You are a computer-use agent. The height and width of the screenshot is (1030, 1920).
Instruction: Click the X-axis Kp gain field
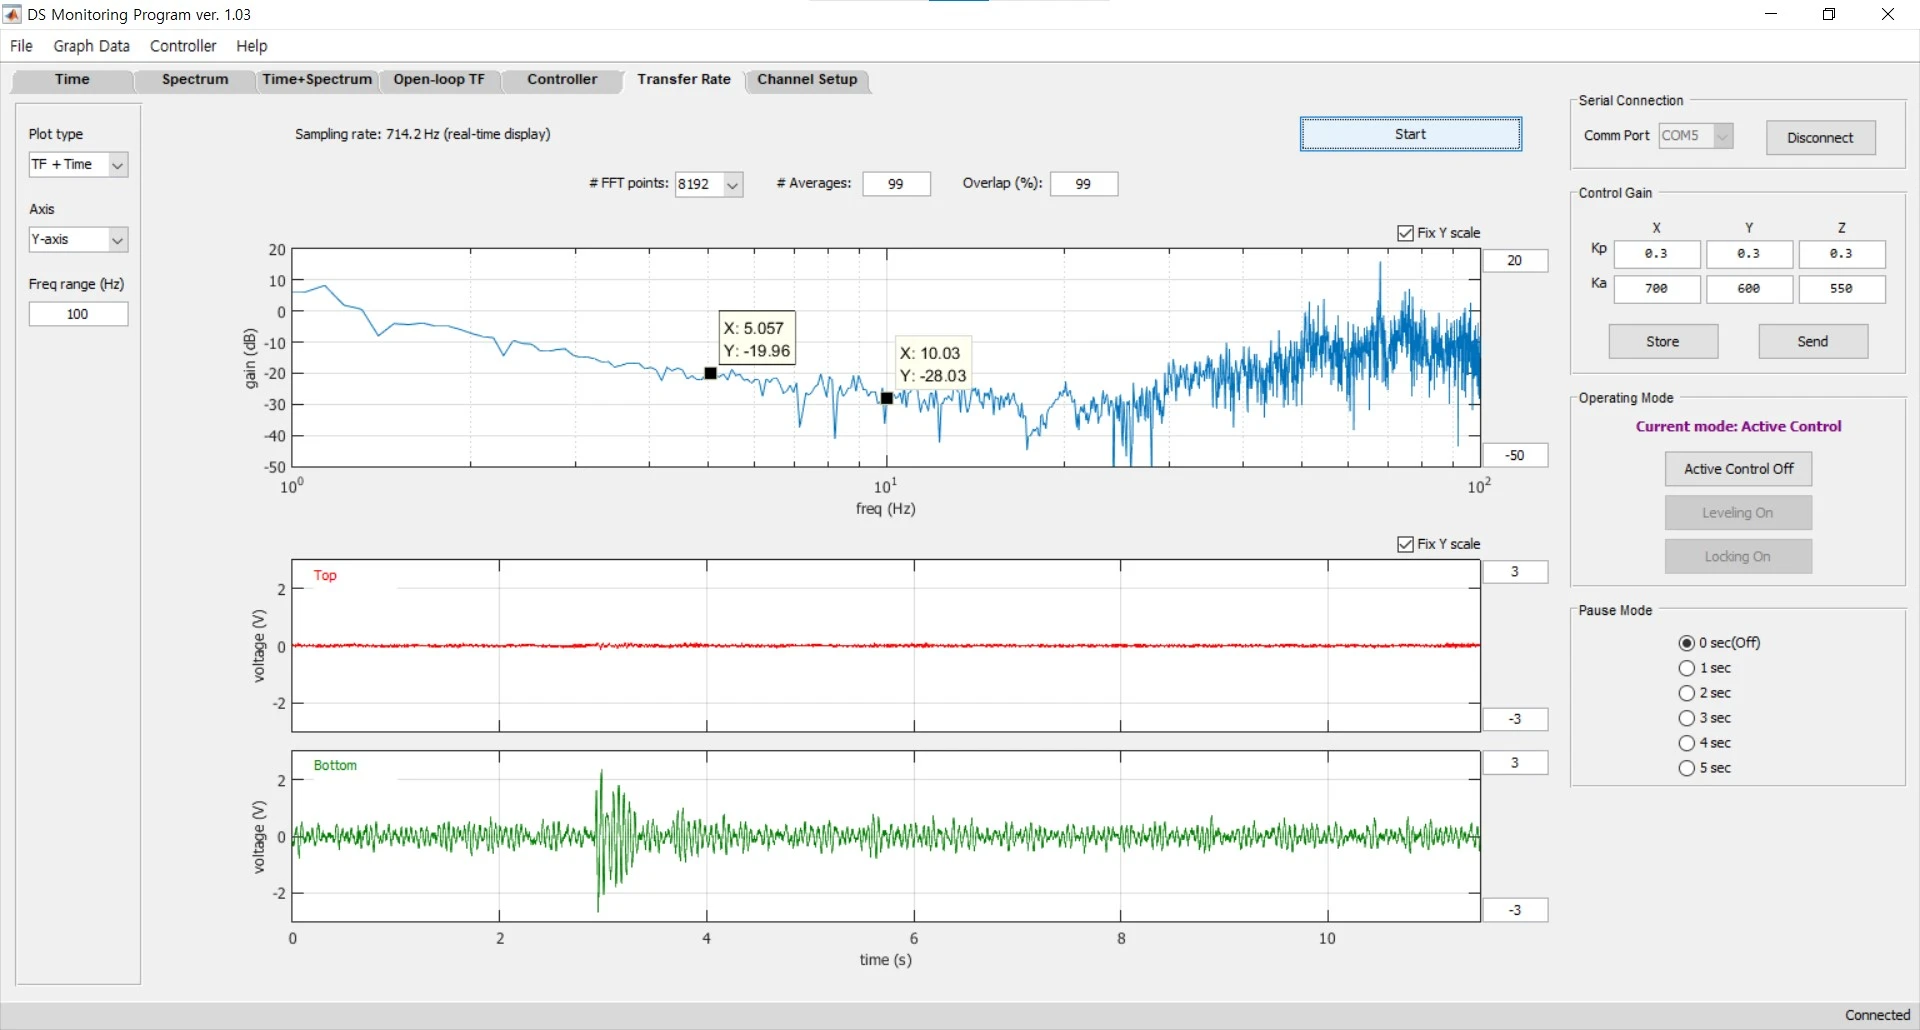(x=1656, y=254)
